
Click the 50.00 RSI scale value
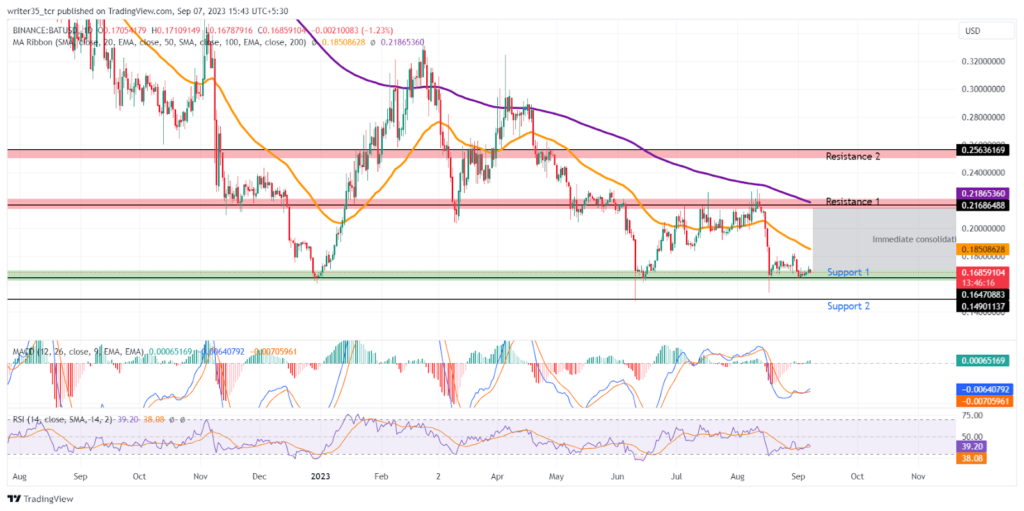click(972, 436)
